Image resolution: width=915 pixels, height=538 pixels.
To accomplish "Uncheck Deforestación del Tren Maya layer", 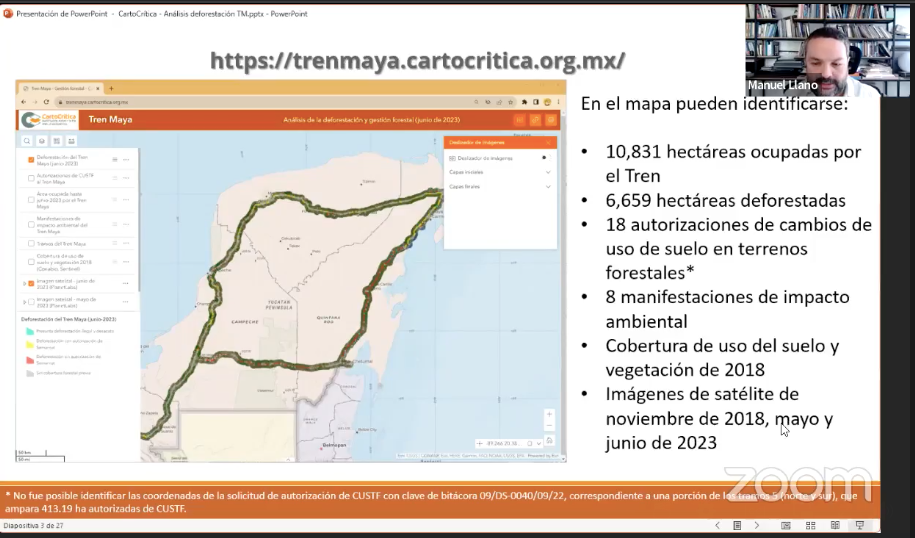I will (x=31, y=159).
